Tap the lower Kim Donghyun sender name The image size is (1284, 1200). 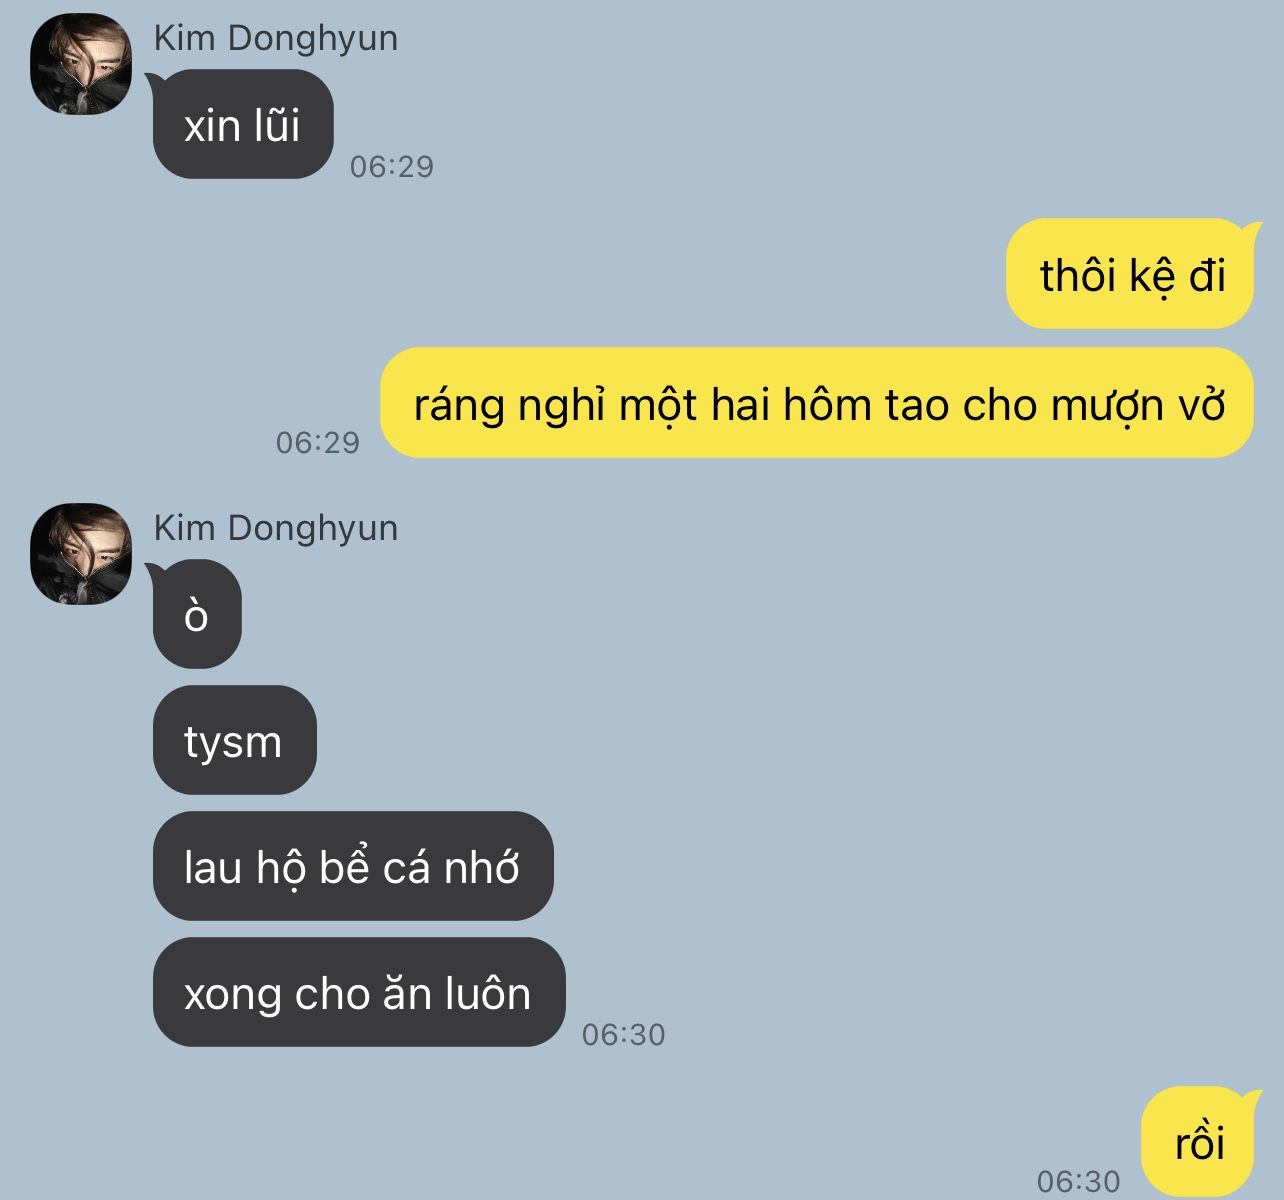[x=275, y=528]
